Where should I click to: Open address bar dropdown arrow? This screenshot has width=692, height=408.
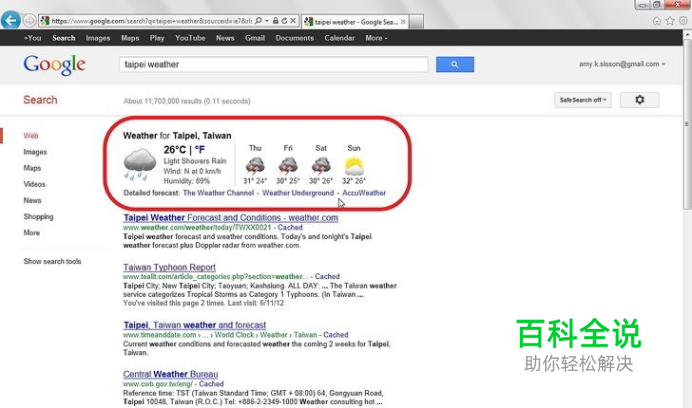coord(267,21)
